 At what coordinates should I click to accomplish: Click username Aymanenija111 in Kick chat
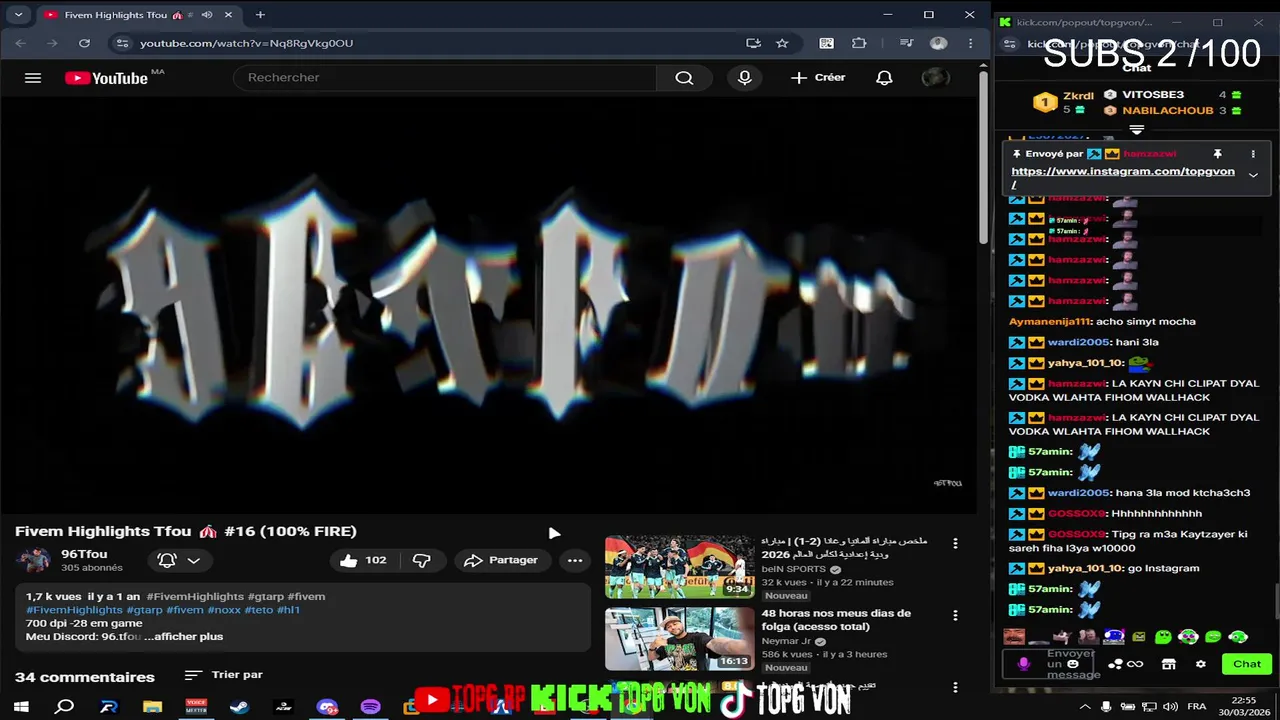1049,322
